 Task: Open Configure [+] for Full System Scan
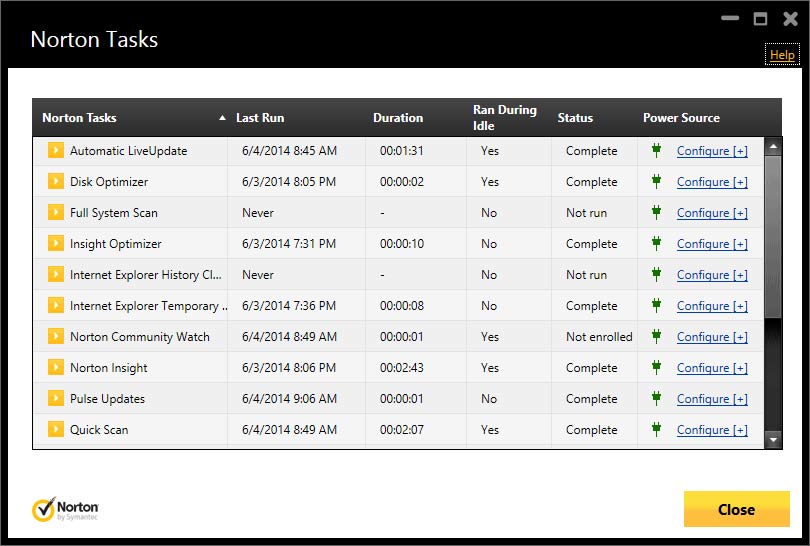coord(712,213)
